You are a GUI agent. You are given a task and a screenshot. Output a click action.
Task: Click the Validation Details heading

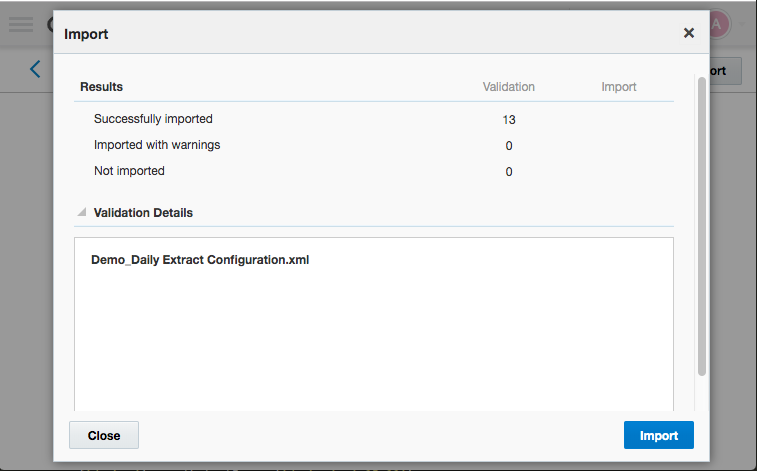[x=143, y=213]
